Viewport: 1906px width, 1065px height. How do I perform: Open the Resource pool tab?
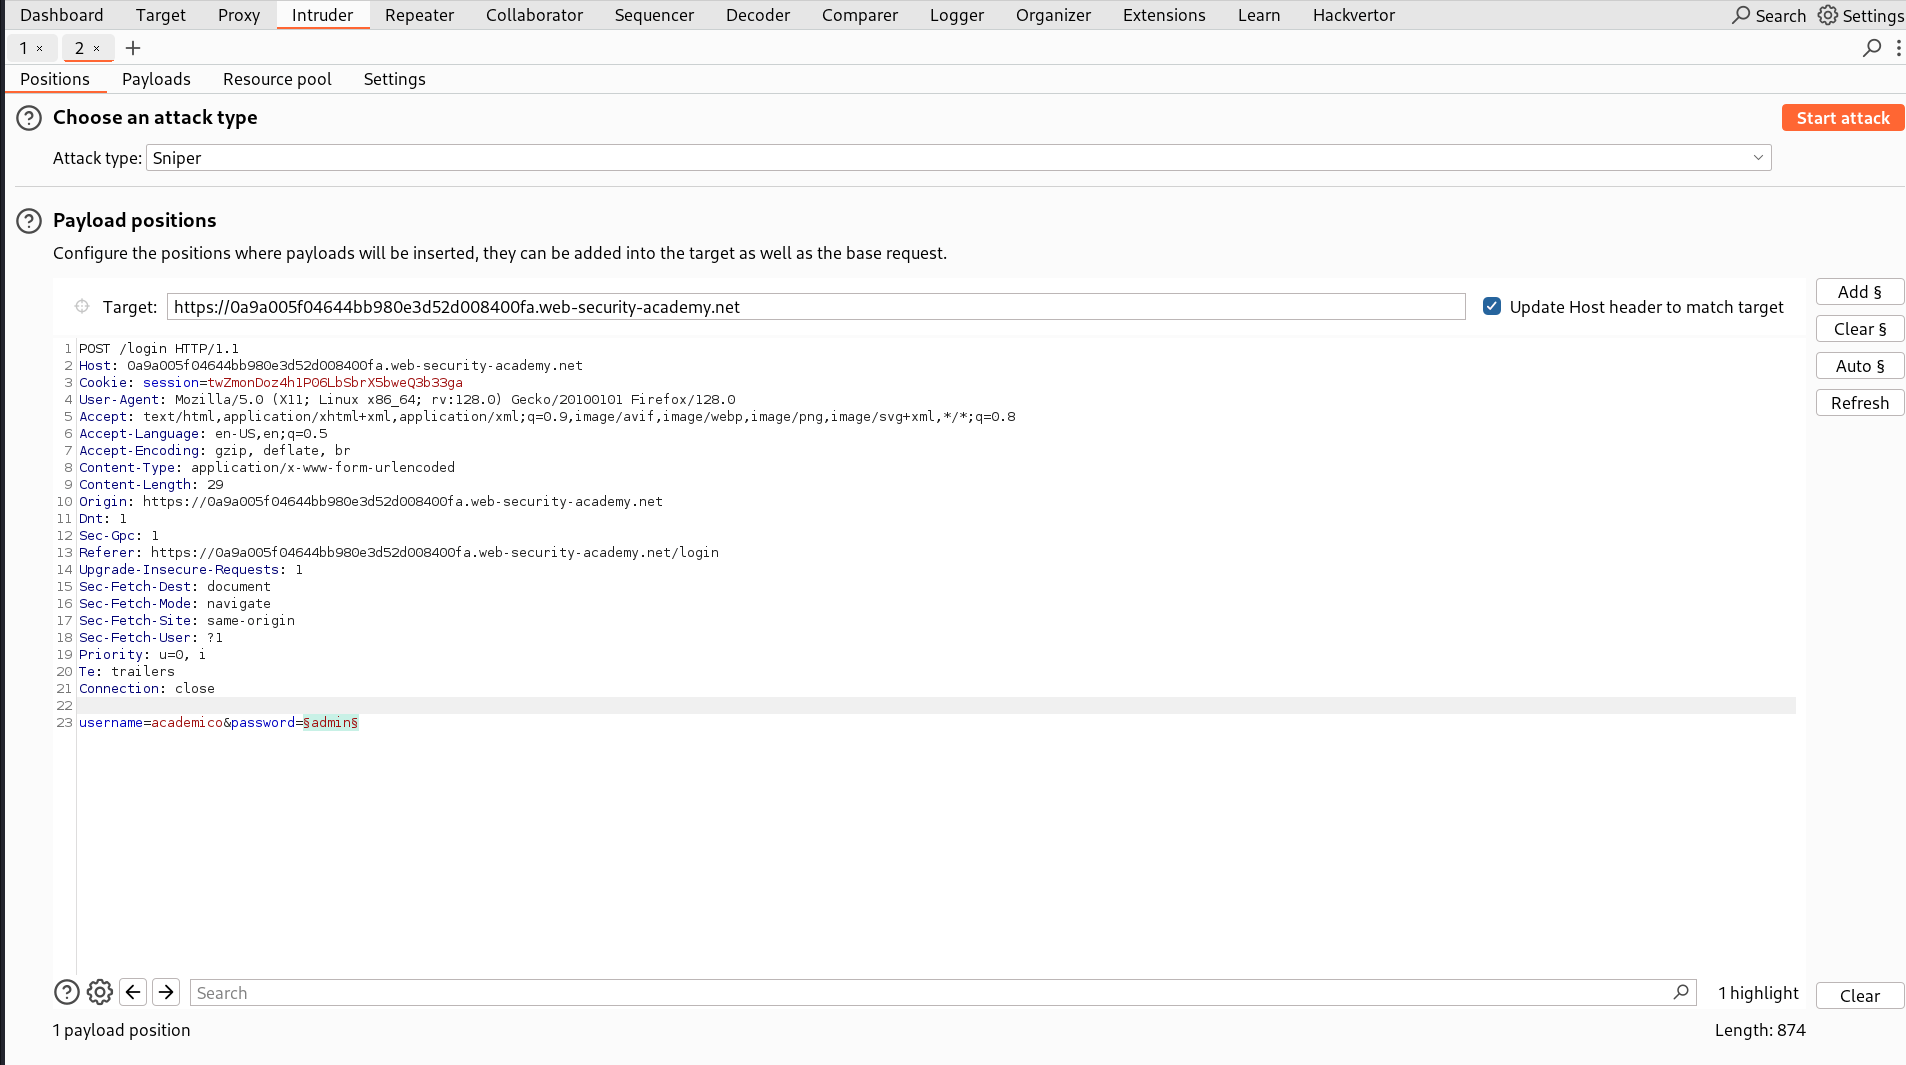click(277, 79)
